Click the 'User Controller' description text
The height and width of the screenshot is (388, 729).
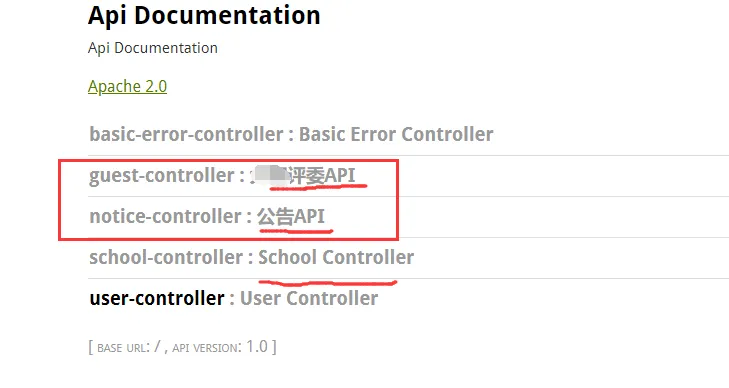(x=309, y=298)
